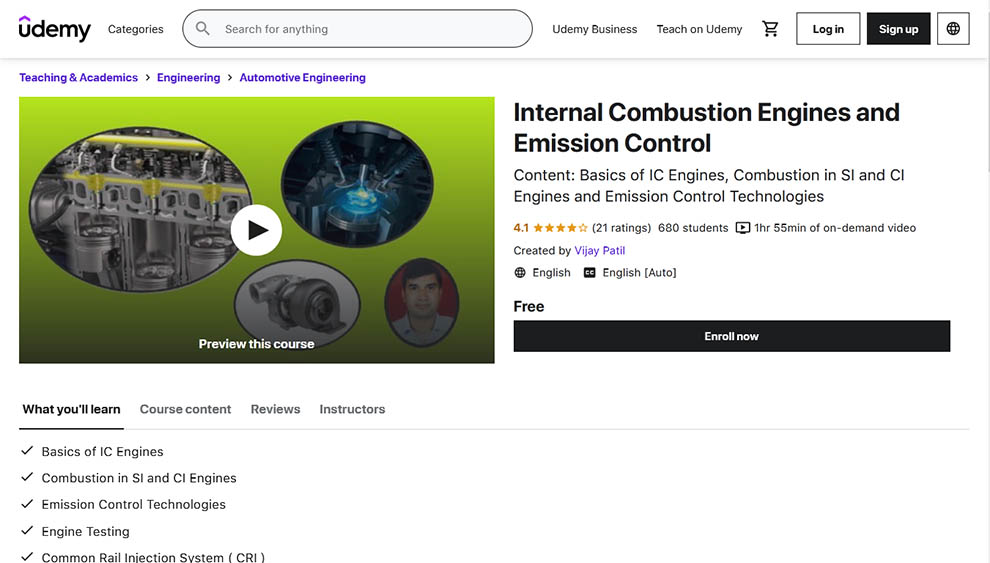
Task: Click the Udemy logo
Action: (x=54, y=29)
